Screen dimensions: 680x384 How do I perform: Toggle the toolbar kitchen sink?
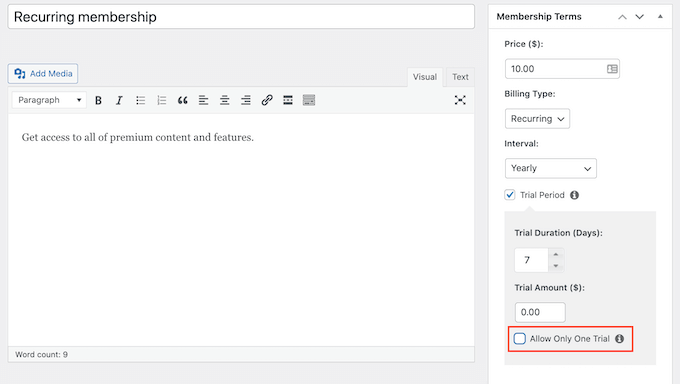(x=309, y=100)
